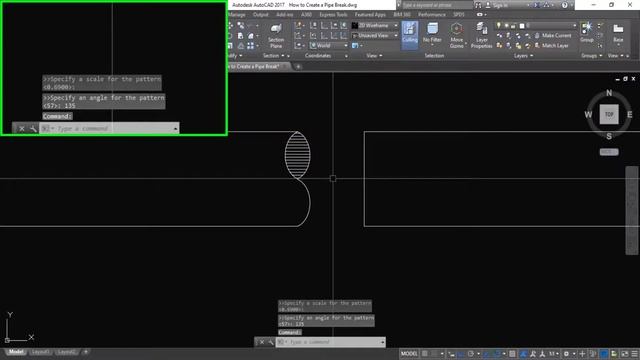640x360 pixels.
Task: Click N on the ViewCube compass
Action: click(x=609, y=93)
